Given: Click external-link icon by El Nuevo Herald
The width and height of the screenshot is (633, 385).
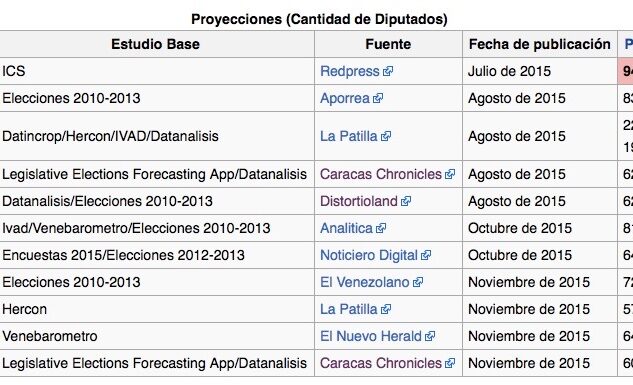Looking at the screenshot, I should point(430,337).
